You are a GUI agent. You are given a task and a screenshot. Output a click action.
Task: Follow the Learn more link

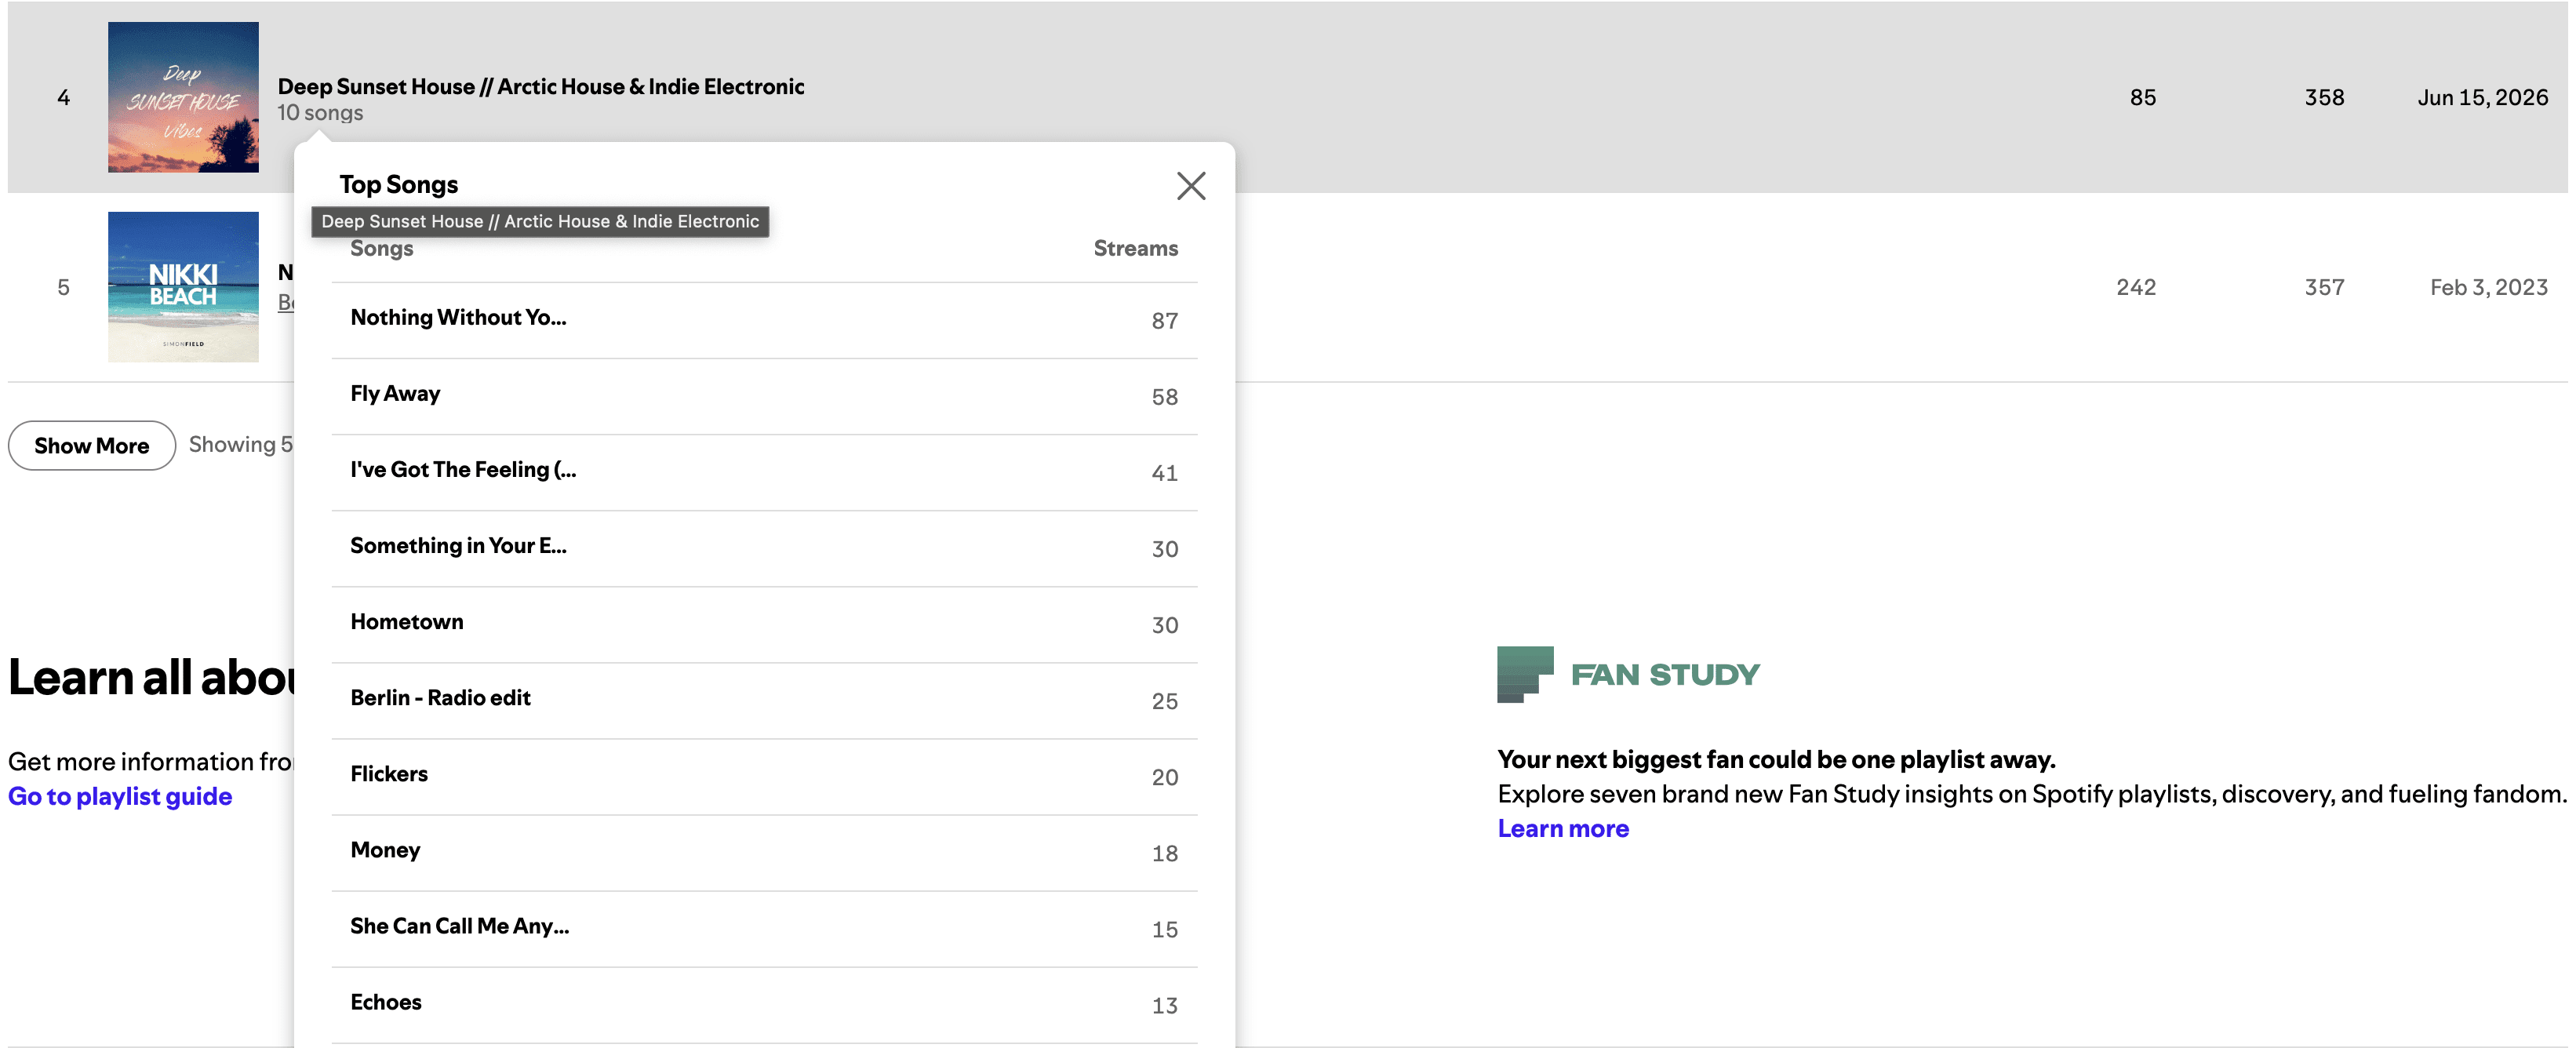1563,828
